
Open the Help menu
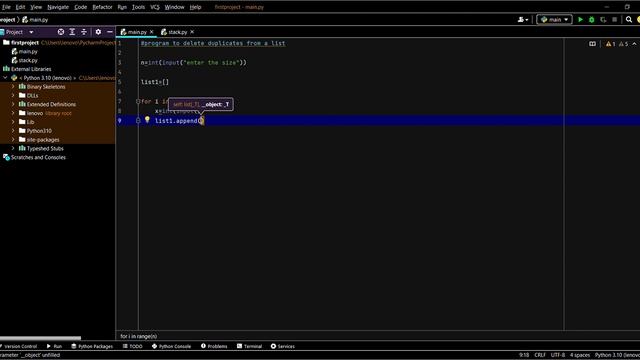(x=195, y=7)
